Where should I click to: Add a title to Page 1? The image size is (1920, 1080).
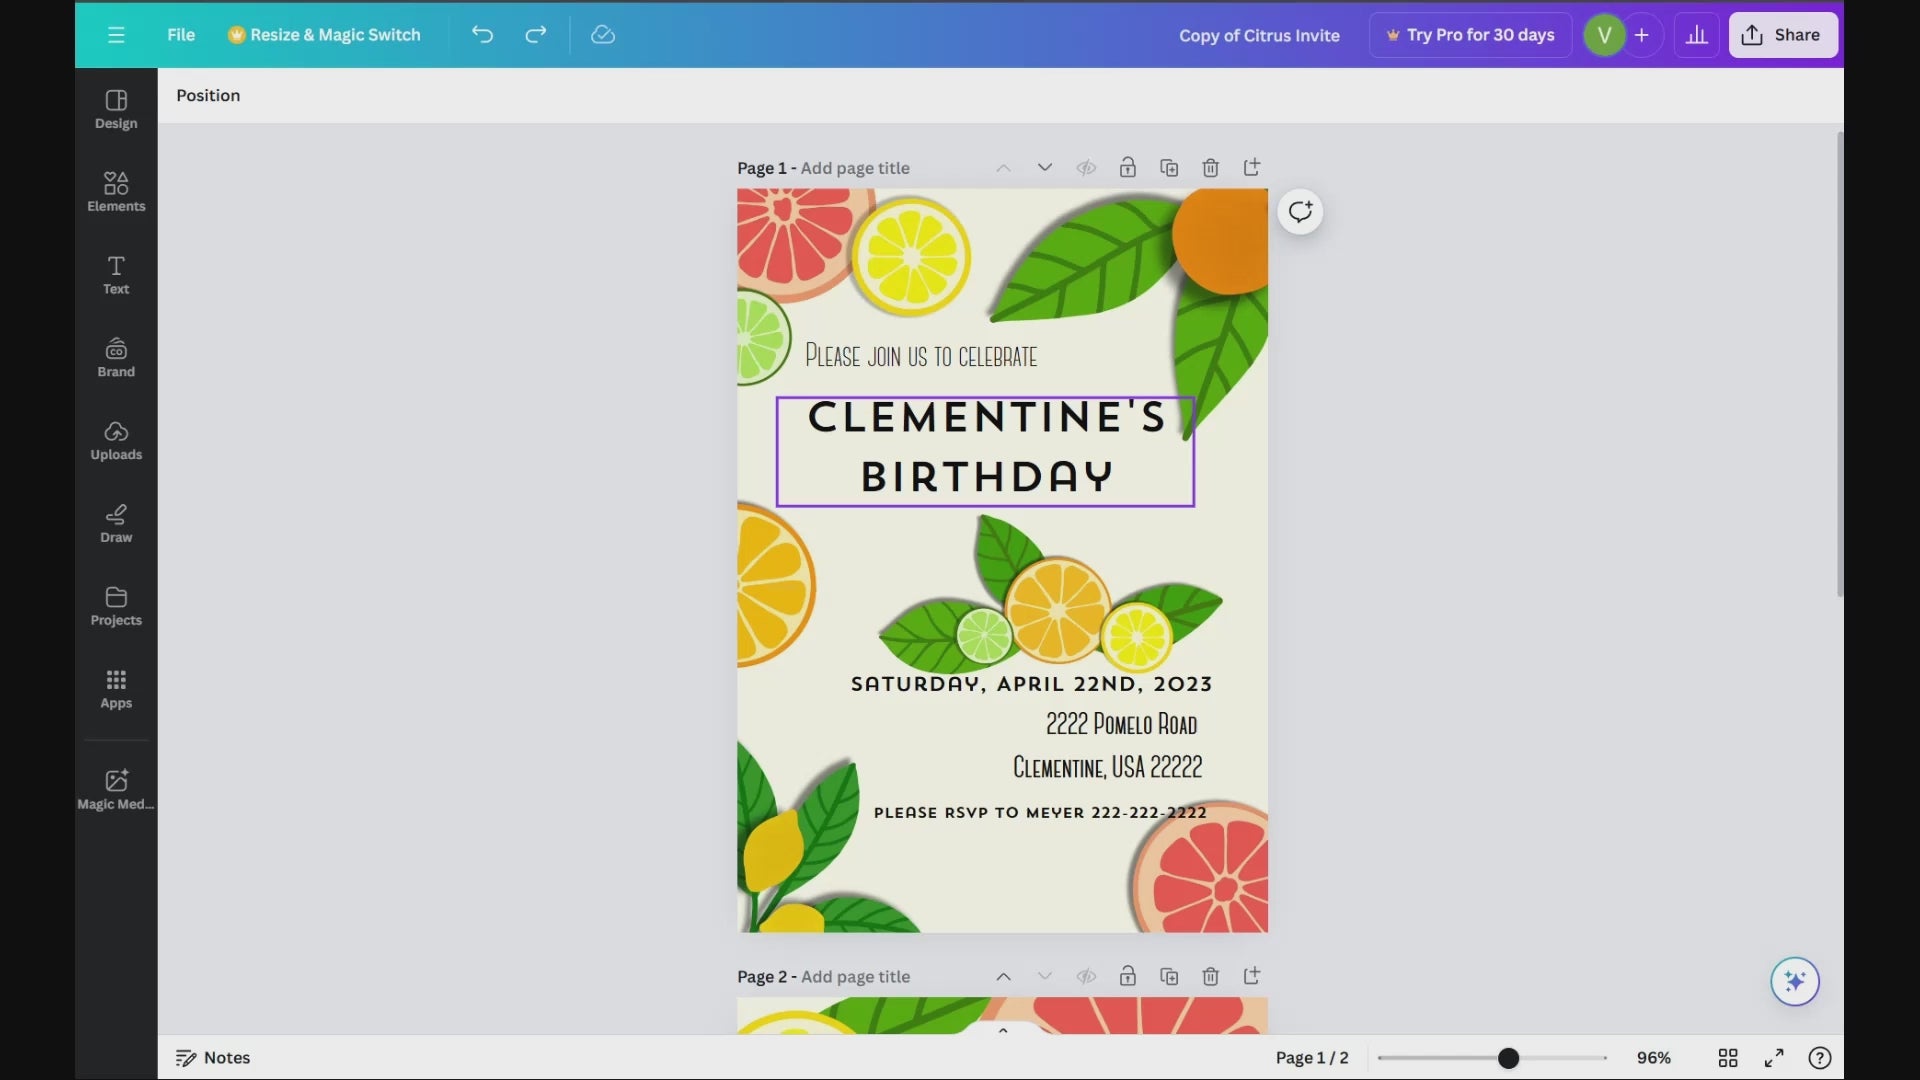tap(855, 168)
